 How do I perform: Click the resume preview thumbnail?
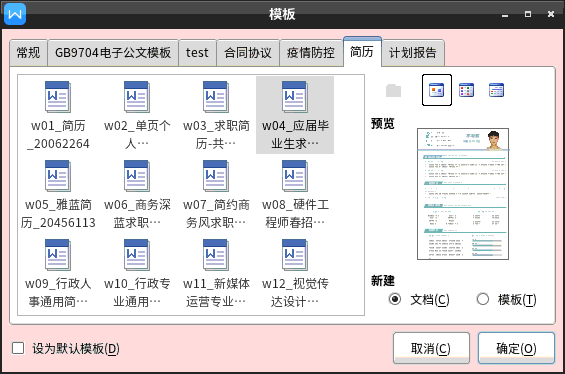[x=463, y=194]
